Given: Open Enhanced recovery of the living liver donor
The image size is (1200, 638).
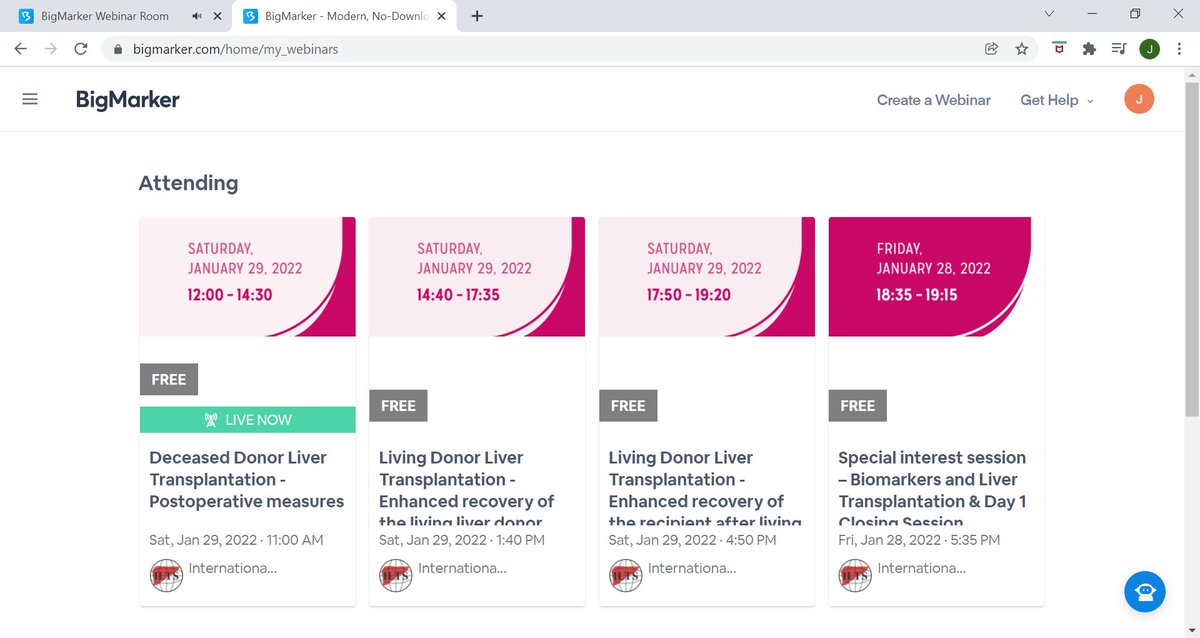Looking at the screenshot, I should click(x=466, y=490).
